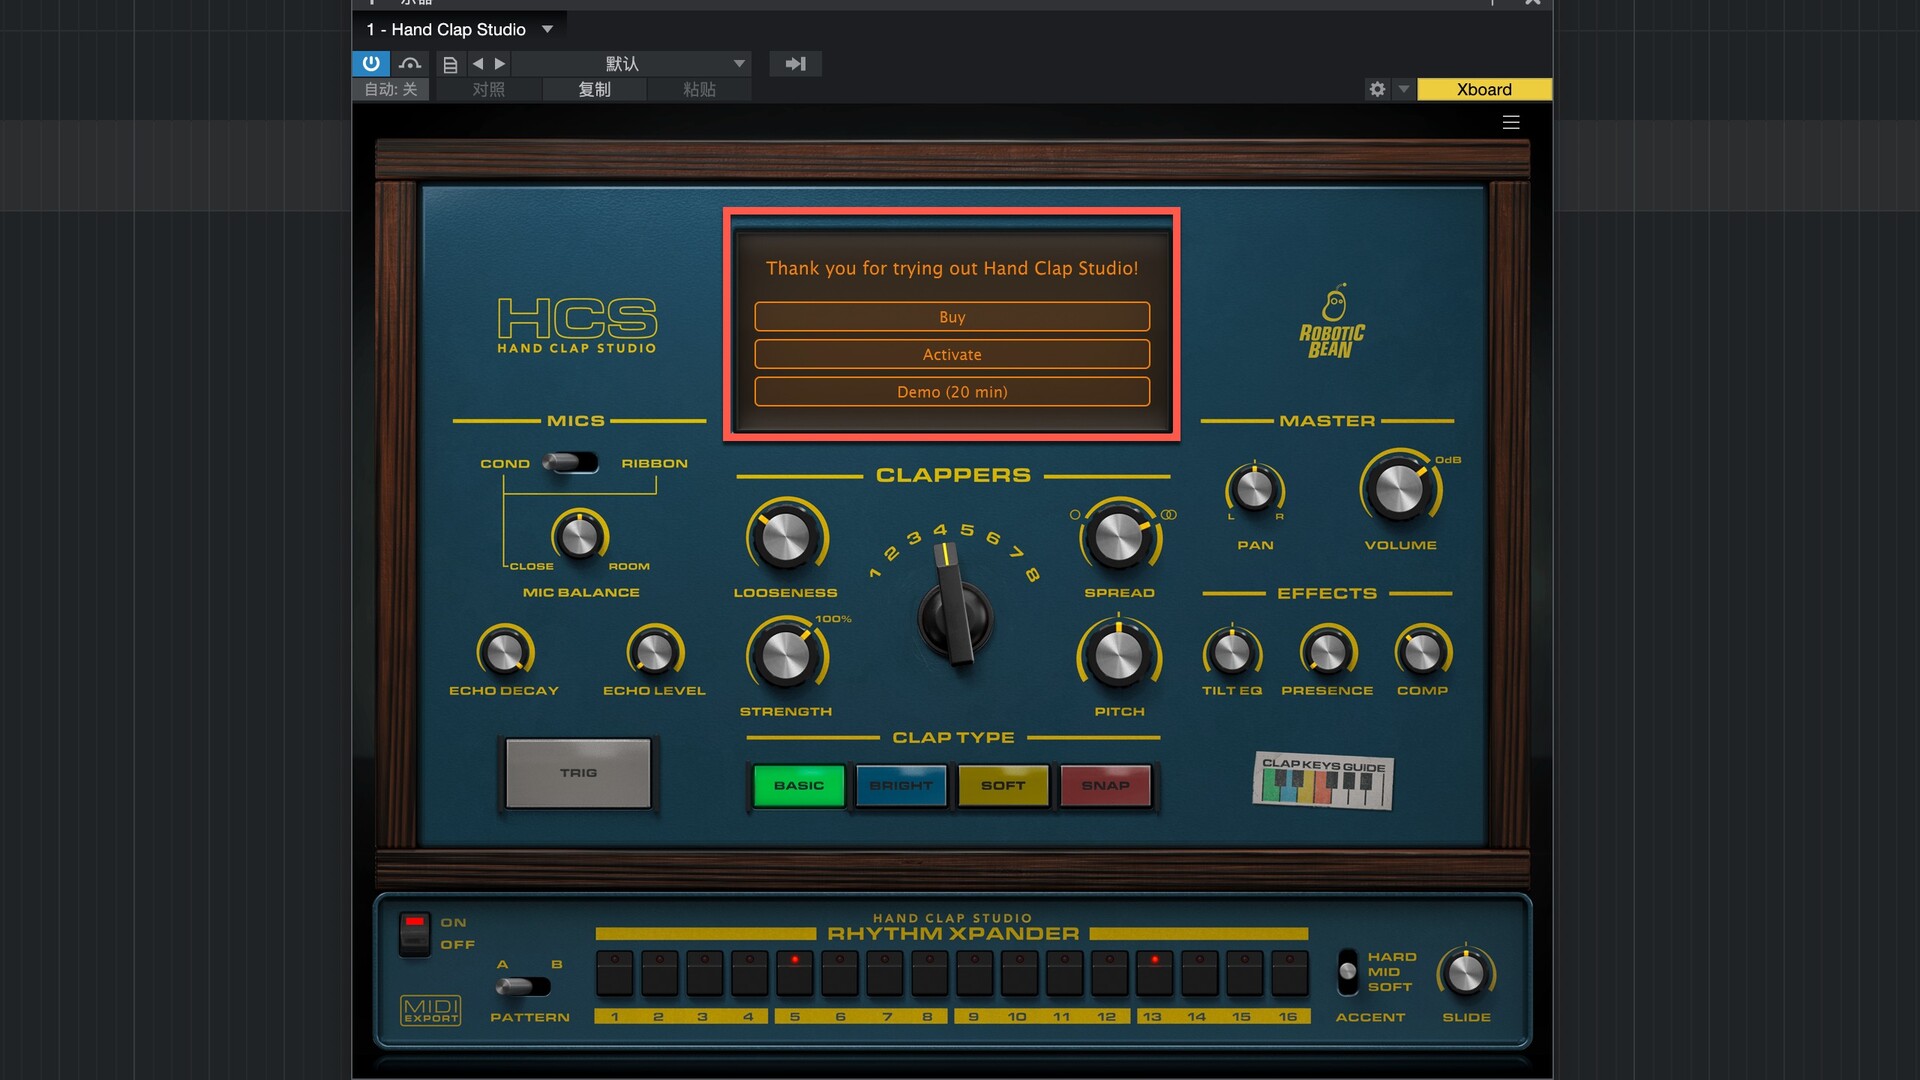
Task: Click the Comp knob
Action: tap(1422, 652)
